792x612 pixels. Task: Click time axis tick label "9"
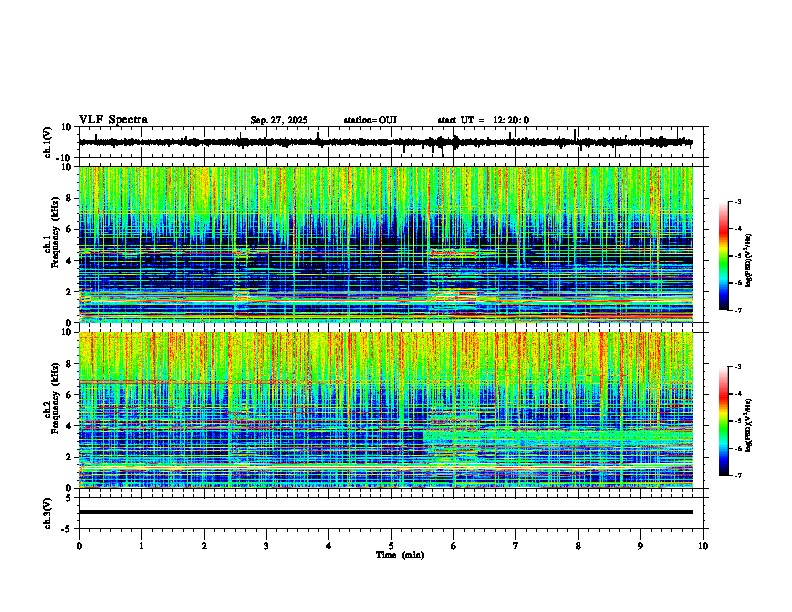pos(640,546)
